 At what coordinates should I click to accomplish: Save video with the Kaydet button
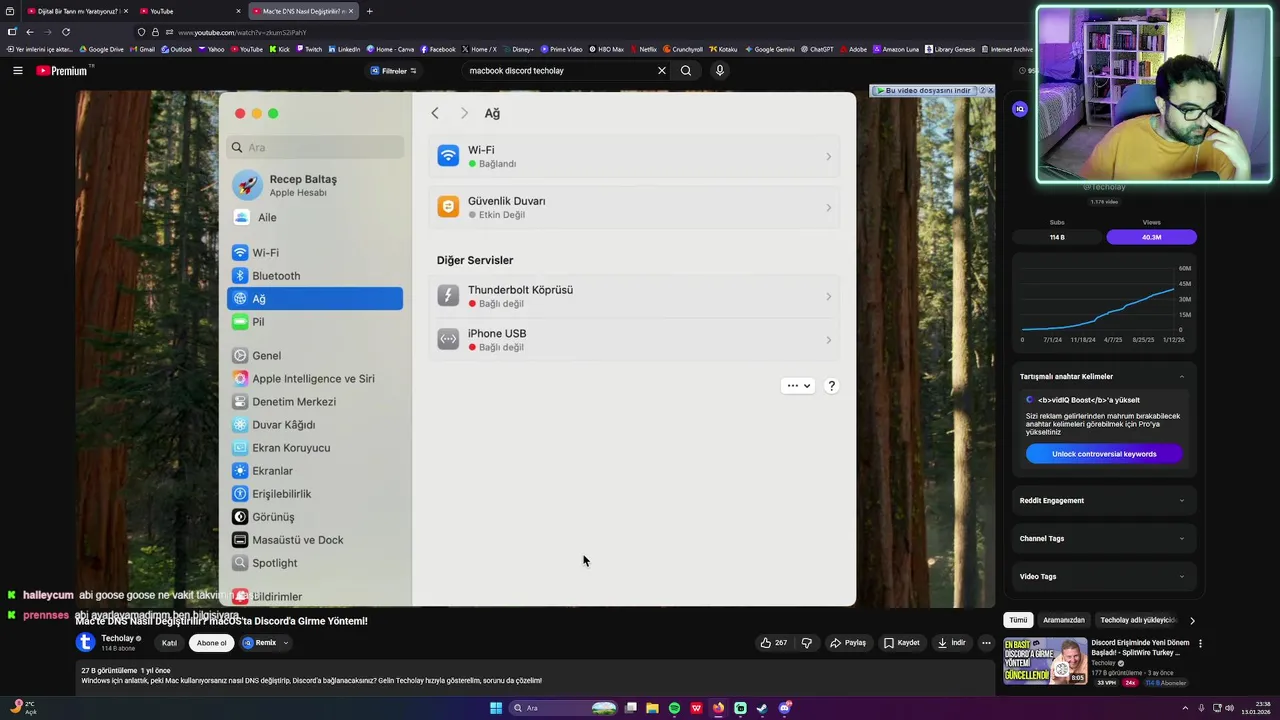901,643
